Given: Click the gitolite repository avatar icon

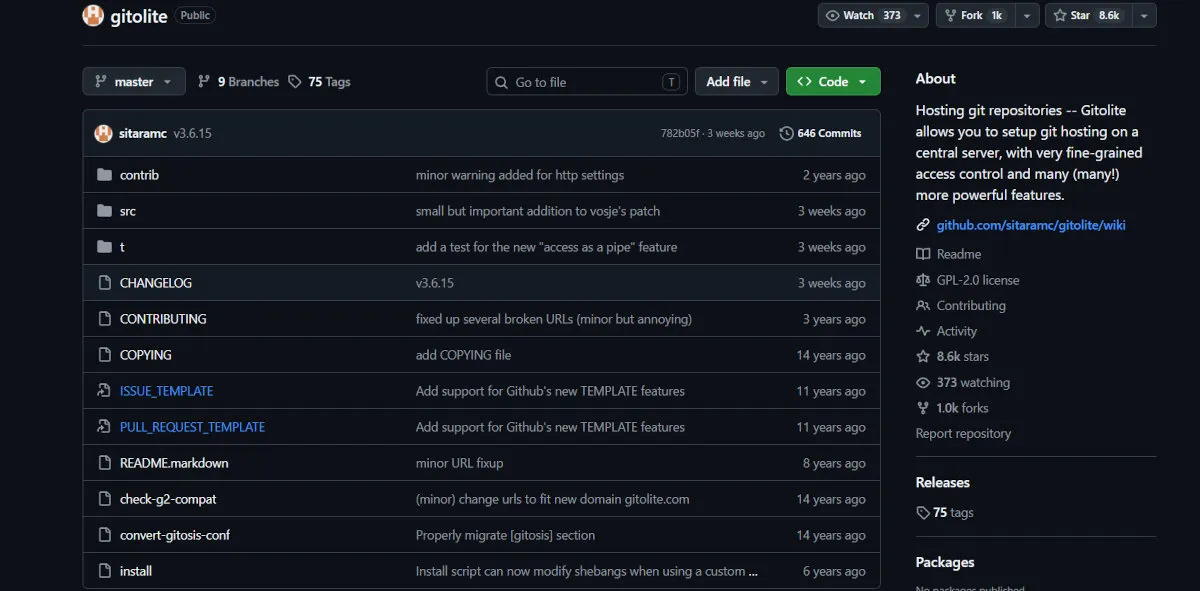Looking at the screenshot, I should (93, 15).
